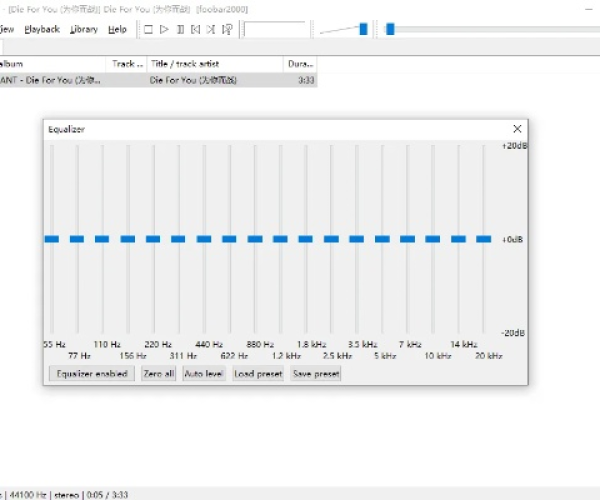Click the 55 Hz equalizer band slider
The image size is (600, 500).
52,239
